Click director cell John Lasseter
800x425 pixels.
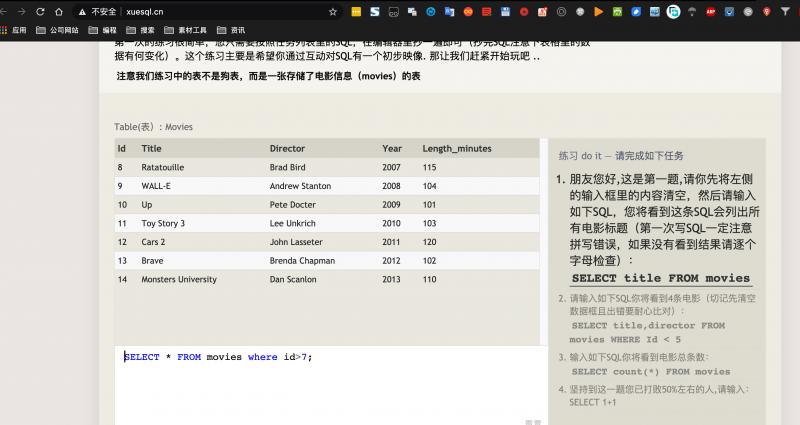pyautogui.click(x=296, y=242)
